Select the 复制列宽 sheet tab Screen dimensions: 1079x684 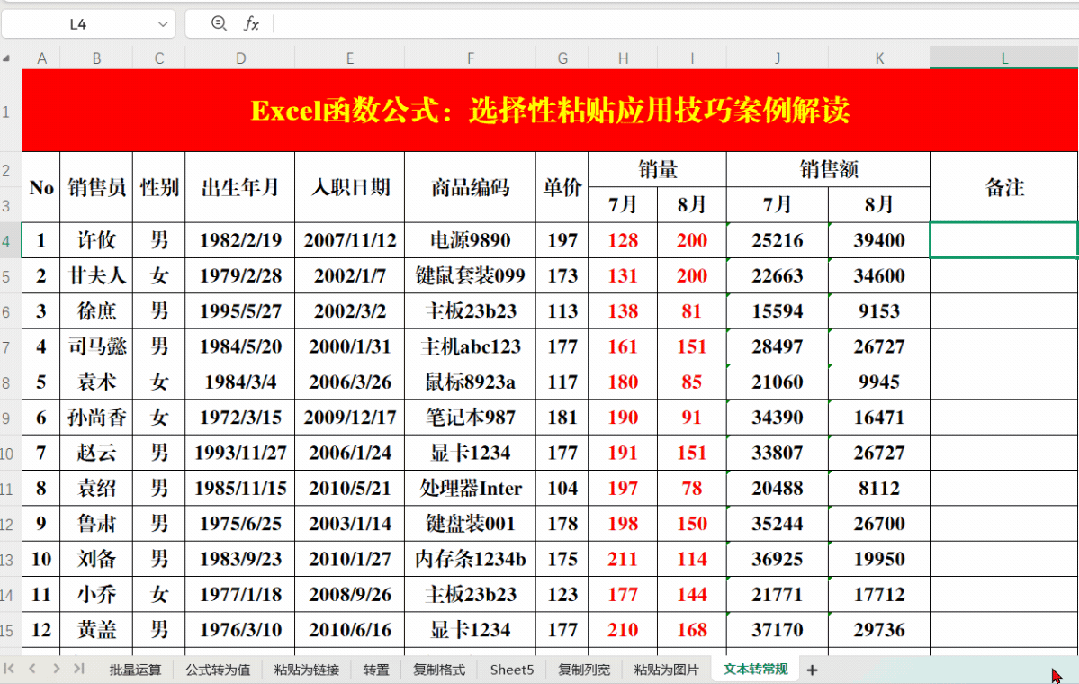coord(584,669)
